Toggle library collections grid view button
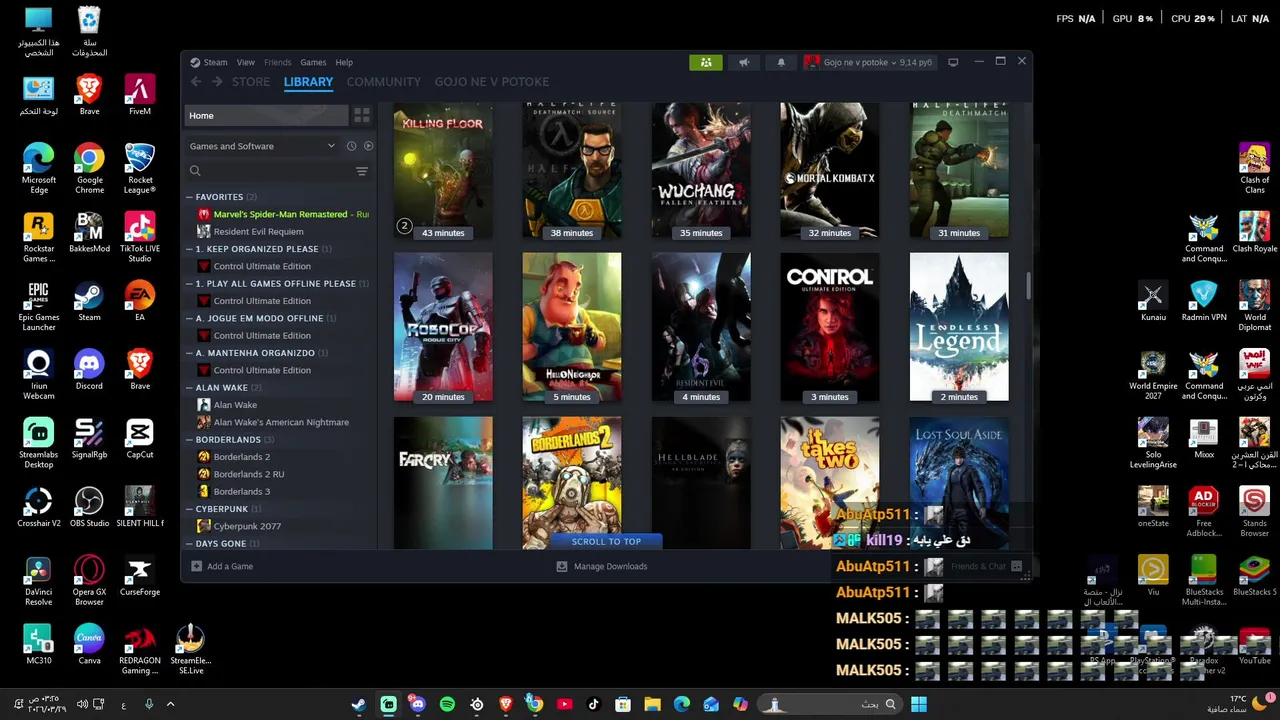Screen dimensions: 1280x720 point(362,116)
